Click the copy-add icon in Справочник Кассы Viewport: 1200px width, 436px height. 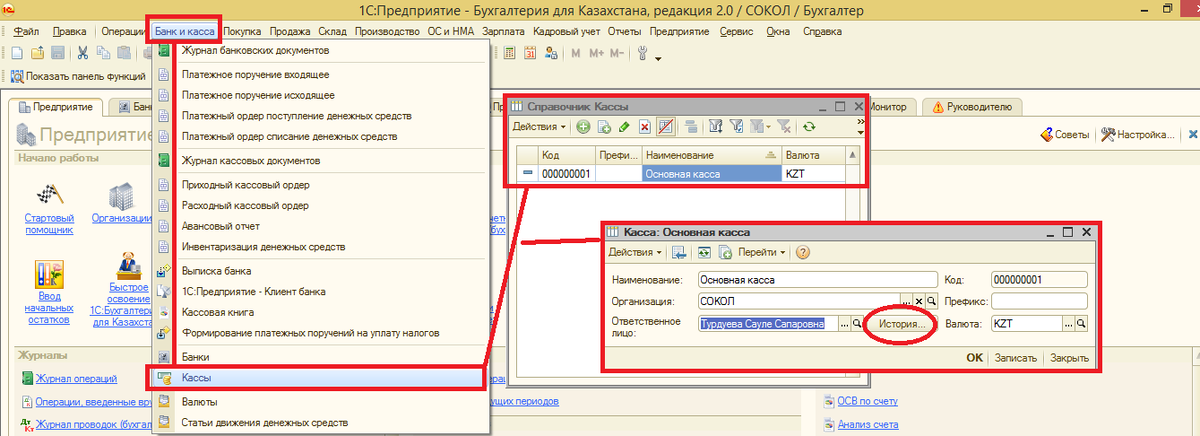(x=603, y=127)
